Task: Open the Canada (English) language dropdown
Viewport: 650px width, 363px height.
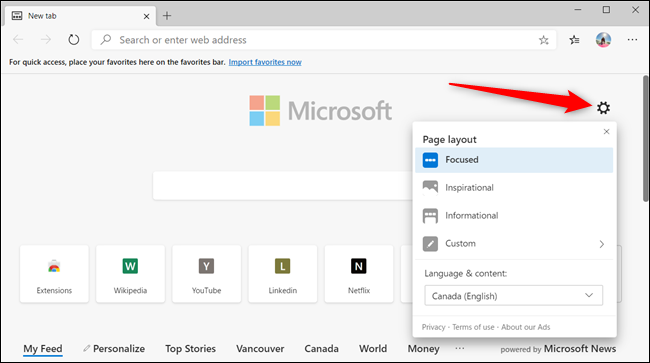Action: [x=514, y=296]
